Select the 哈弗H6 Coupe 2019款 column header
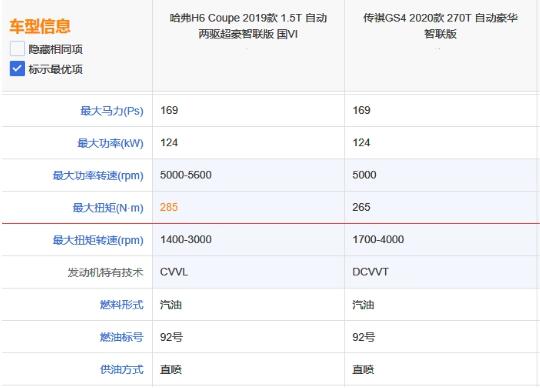This screenshot has width=540, height=388. coord(248,26)
